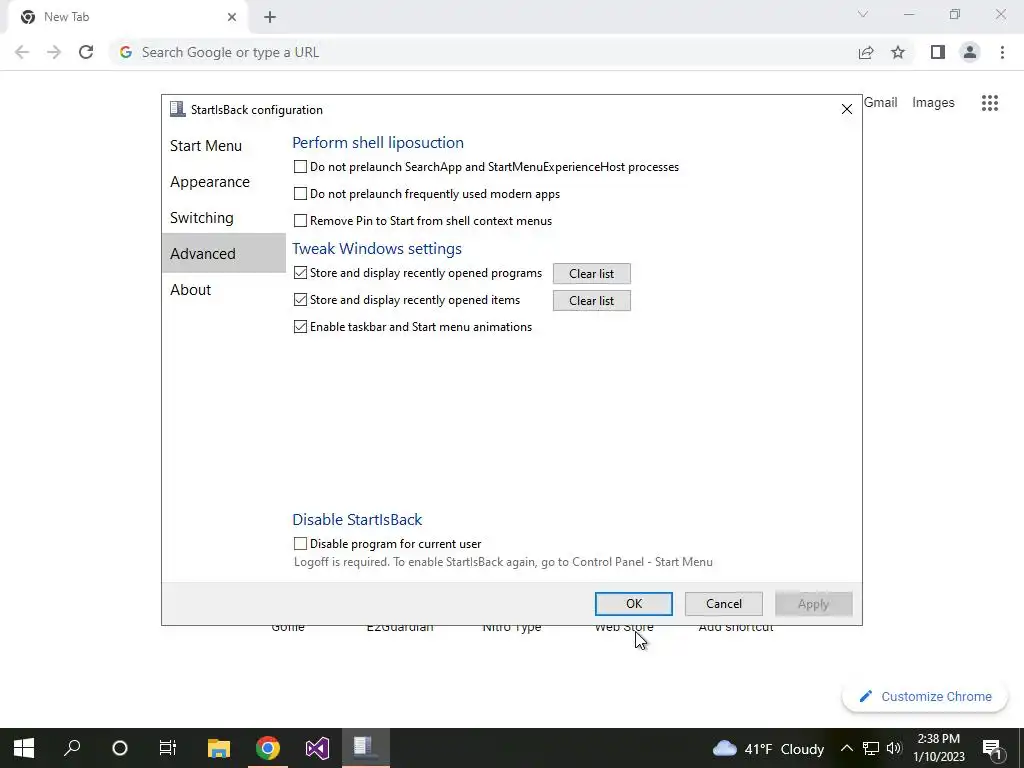Reload the page with the refresh icon
The width and height of the screenshot is (1024, 768).
pyautogui.click(x=86, y=52)
